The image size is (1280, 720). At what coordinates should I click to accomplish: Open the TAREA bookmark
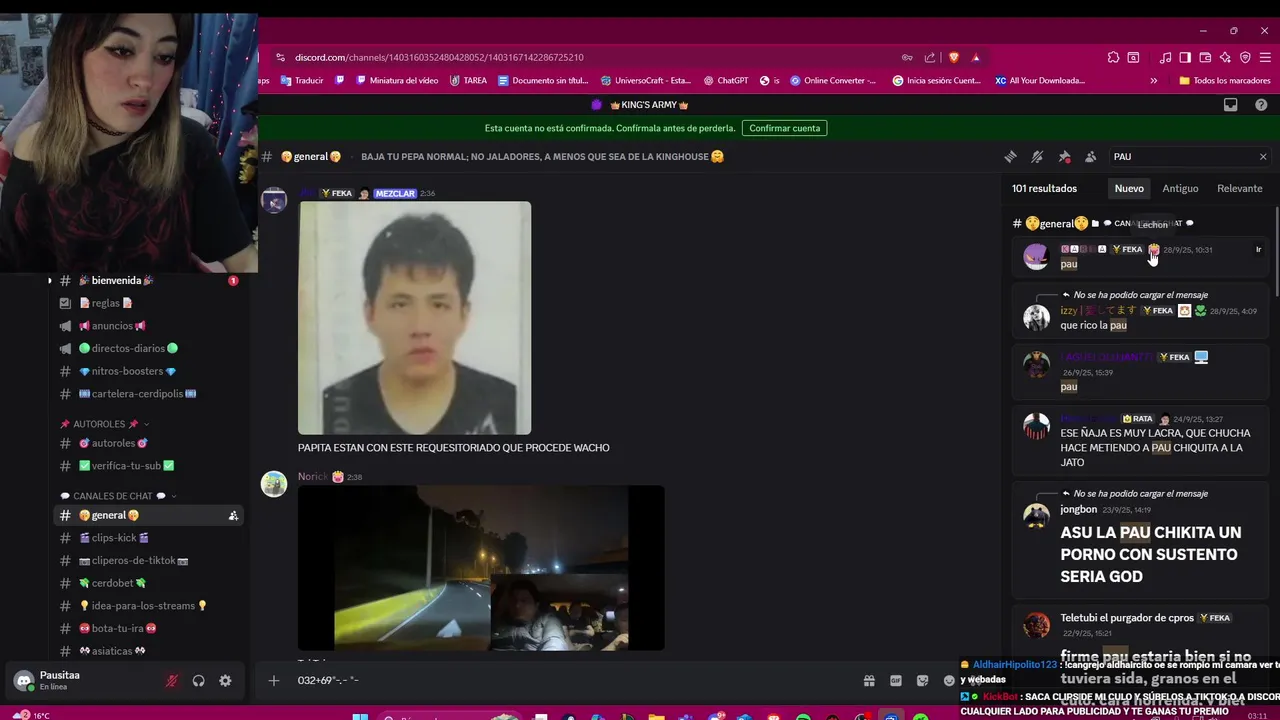(x=468, y=81)
